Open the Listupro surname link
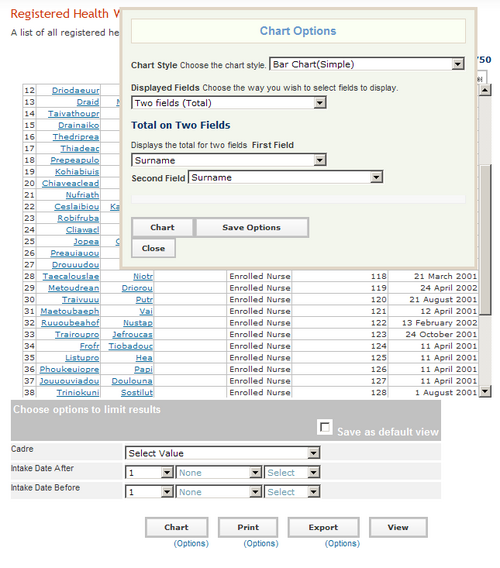This screenshot has width=500, height=568. (82, 357)
